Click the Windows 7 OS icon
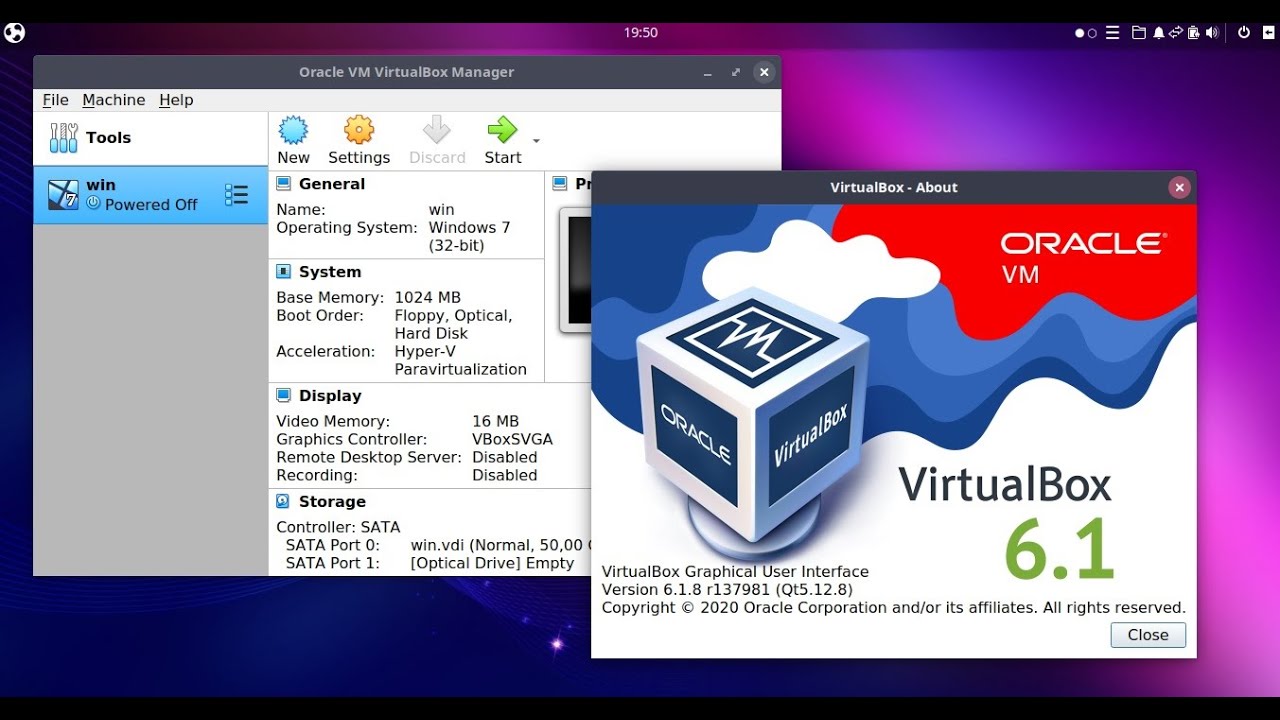This screenshot has width=1280, height=720. (63, 195)
